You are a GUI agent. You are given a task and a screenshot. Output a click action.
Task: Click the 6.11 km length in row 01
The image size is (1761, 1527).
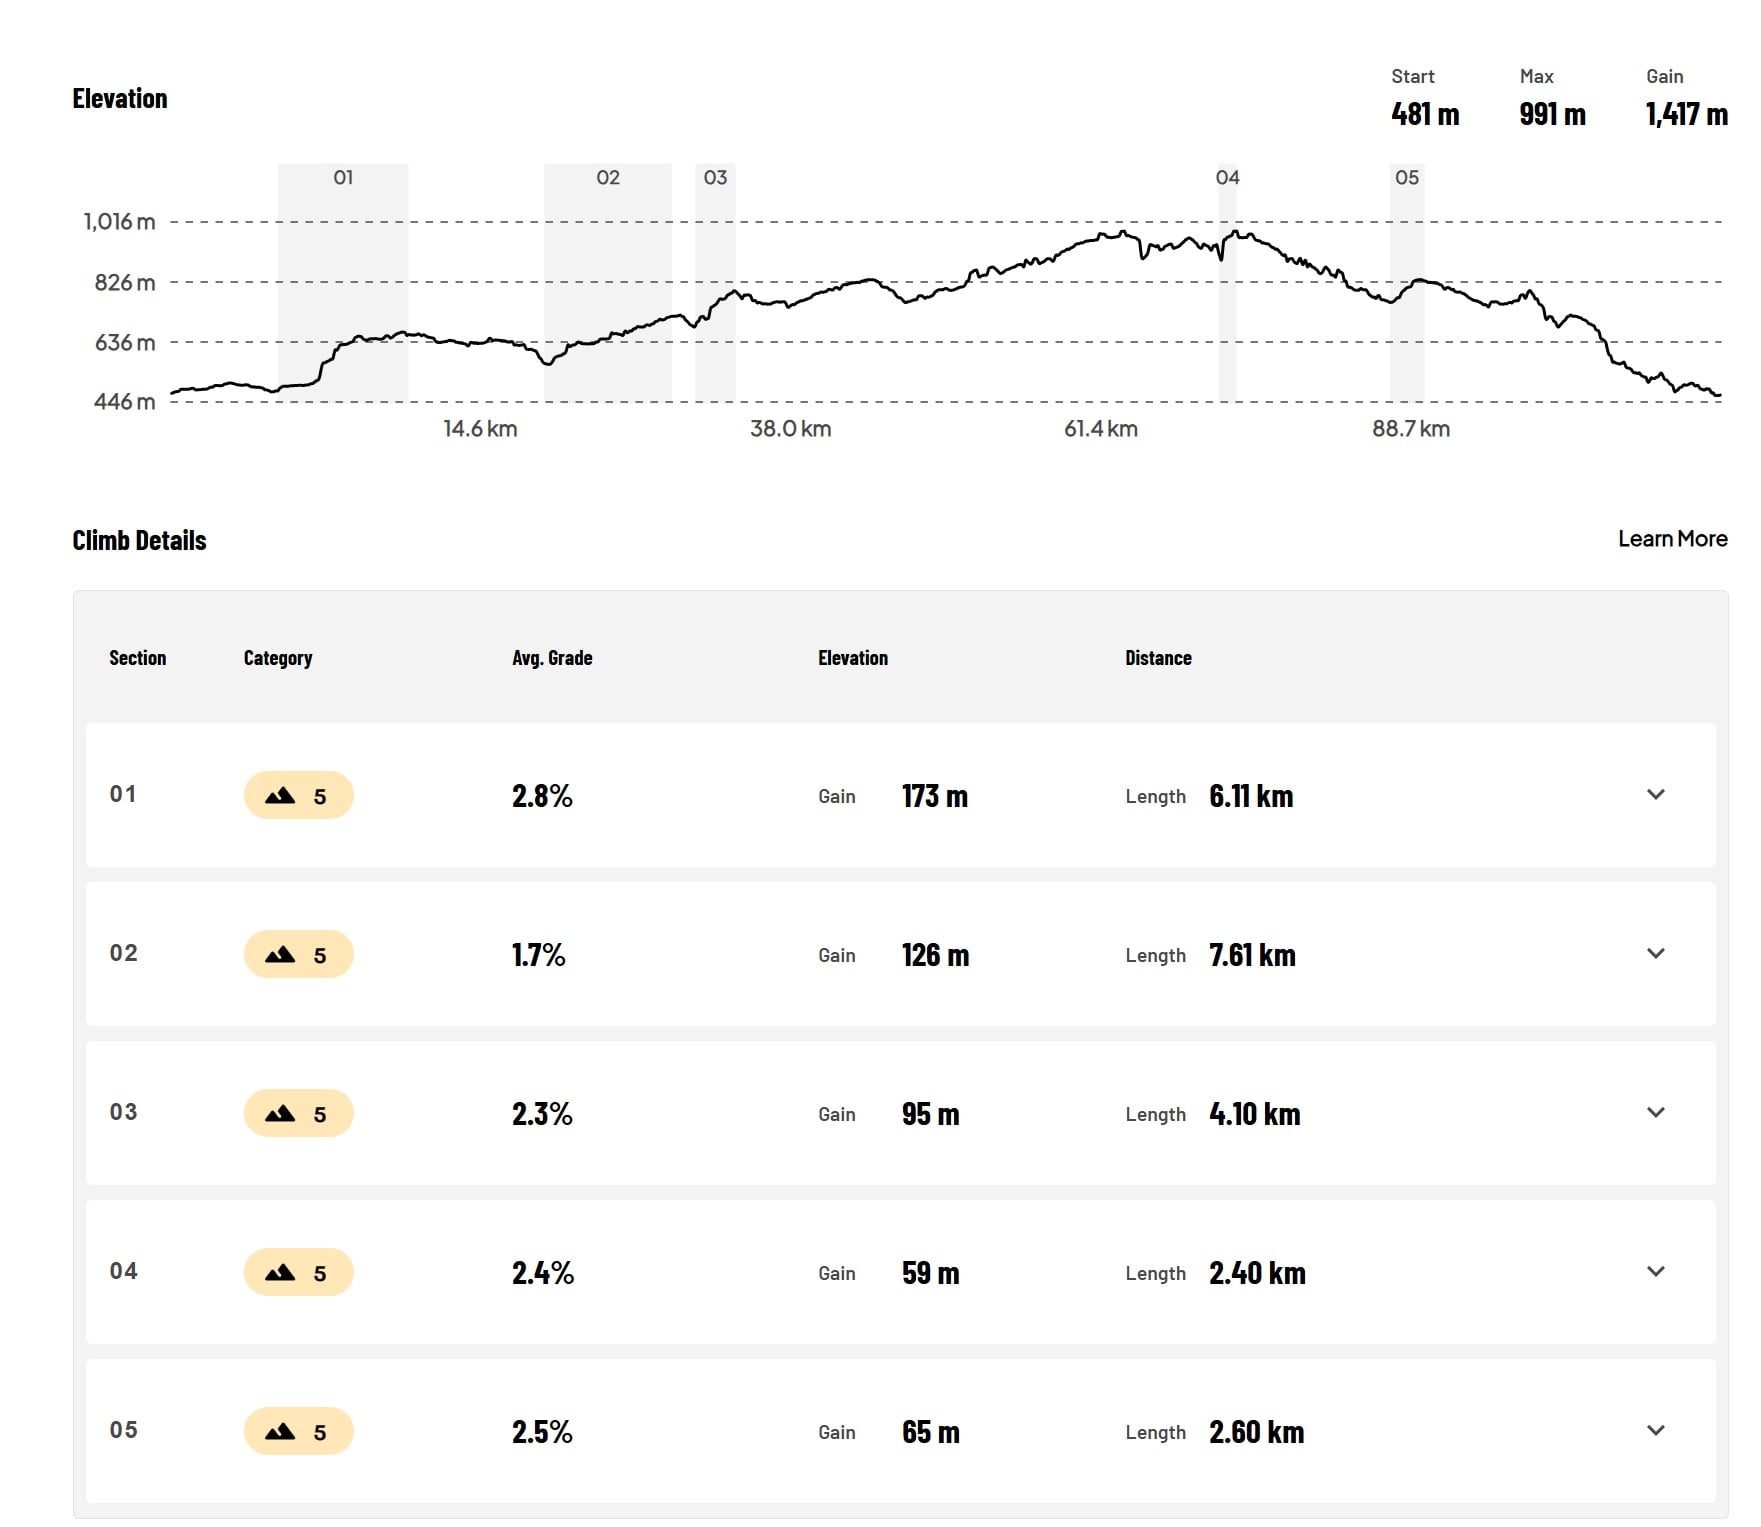coord(1251,796)
